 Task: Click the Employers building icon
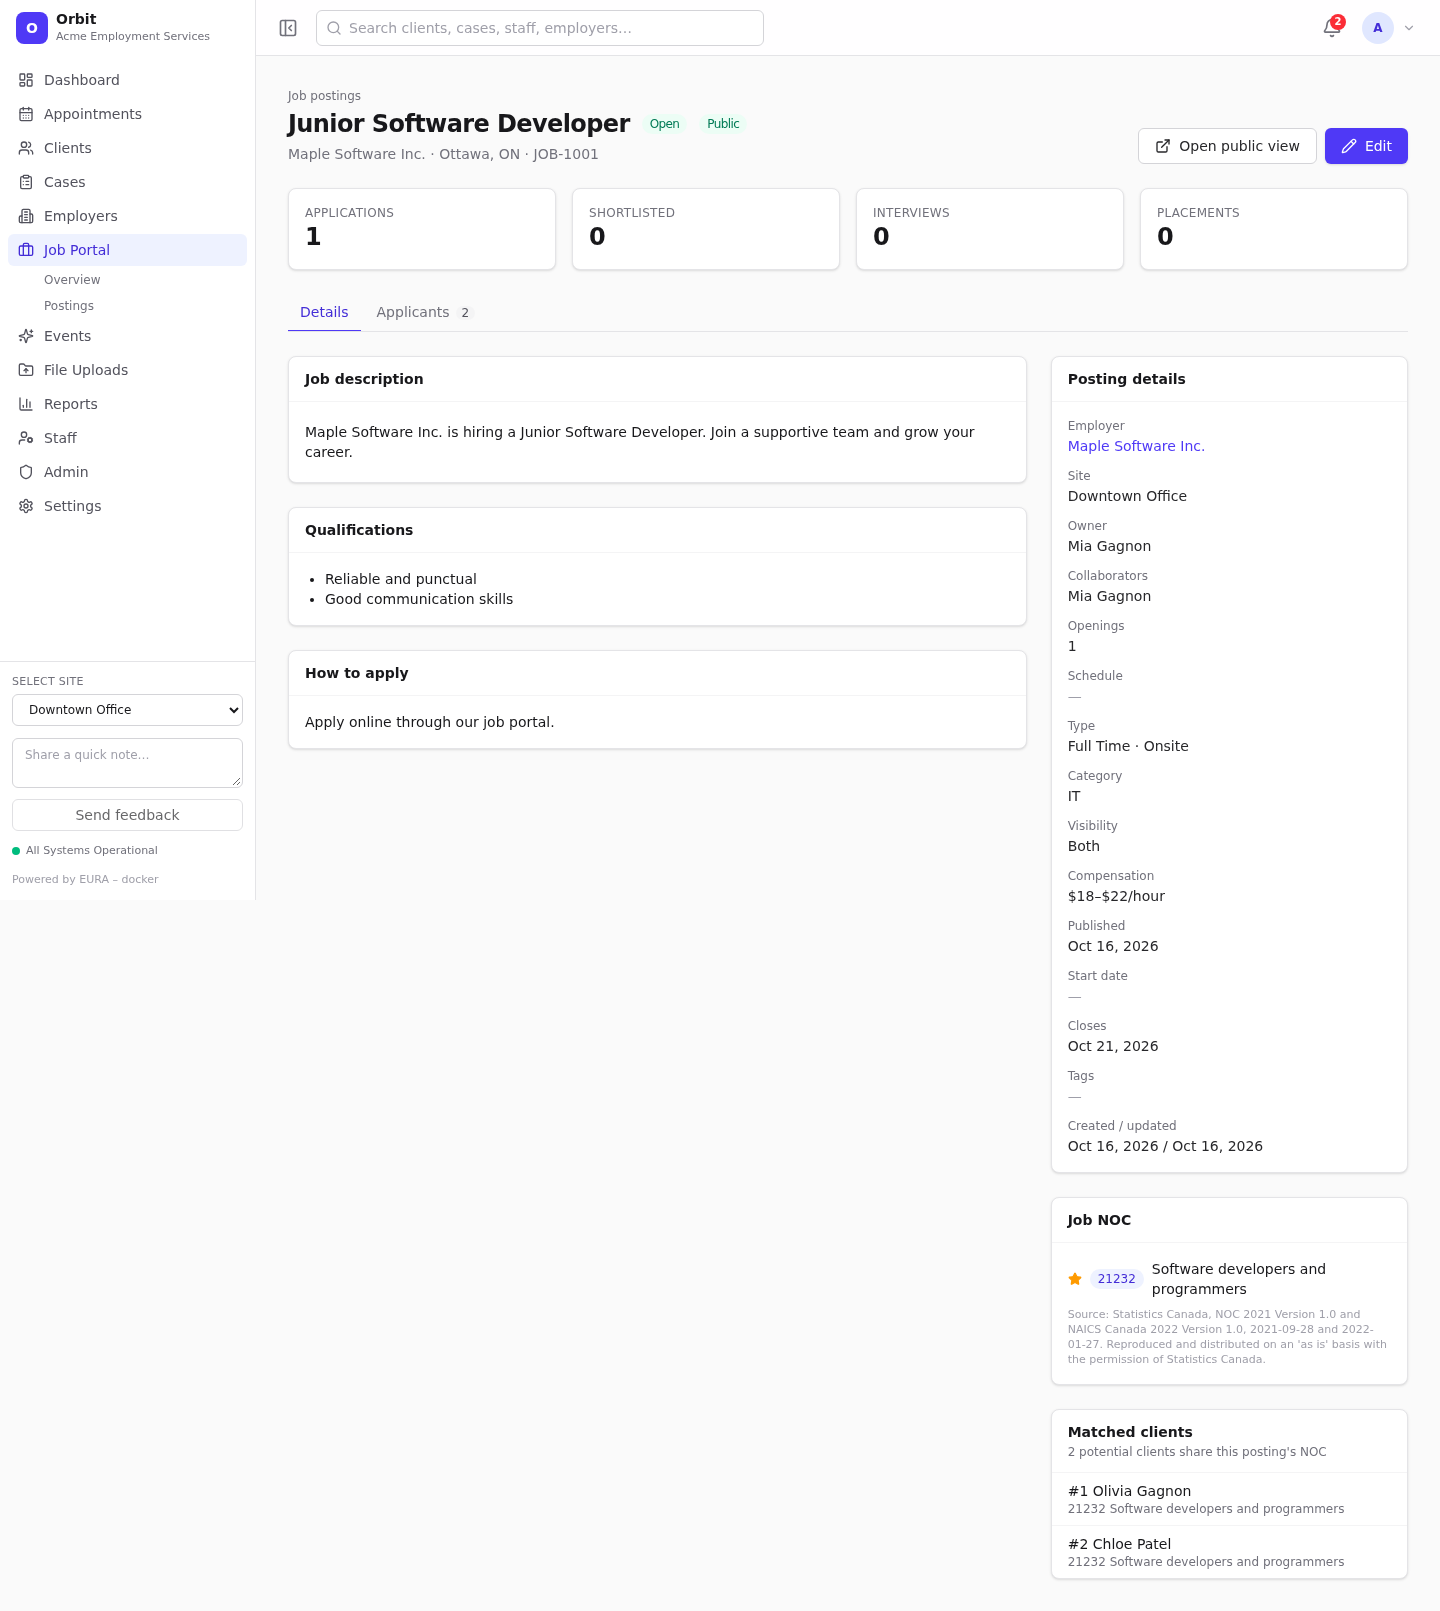pos(26,216)
